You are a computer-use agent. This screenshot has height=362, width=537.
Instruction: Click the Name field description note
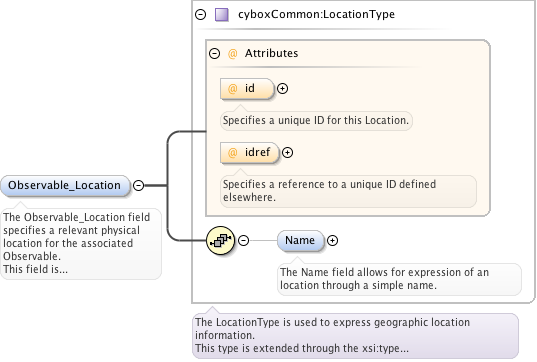(x=399, y=279)
